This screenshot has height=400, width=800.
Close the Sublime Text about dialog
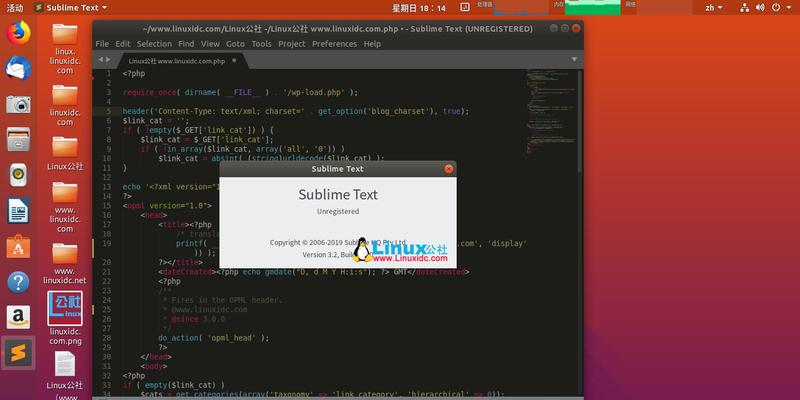pyautogui.click(x=448, y=169)
